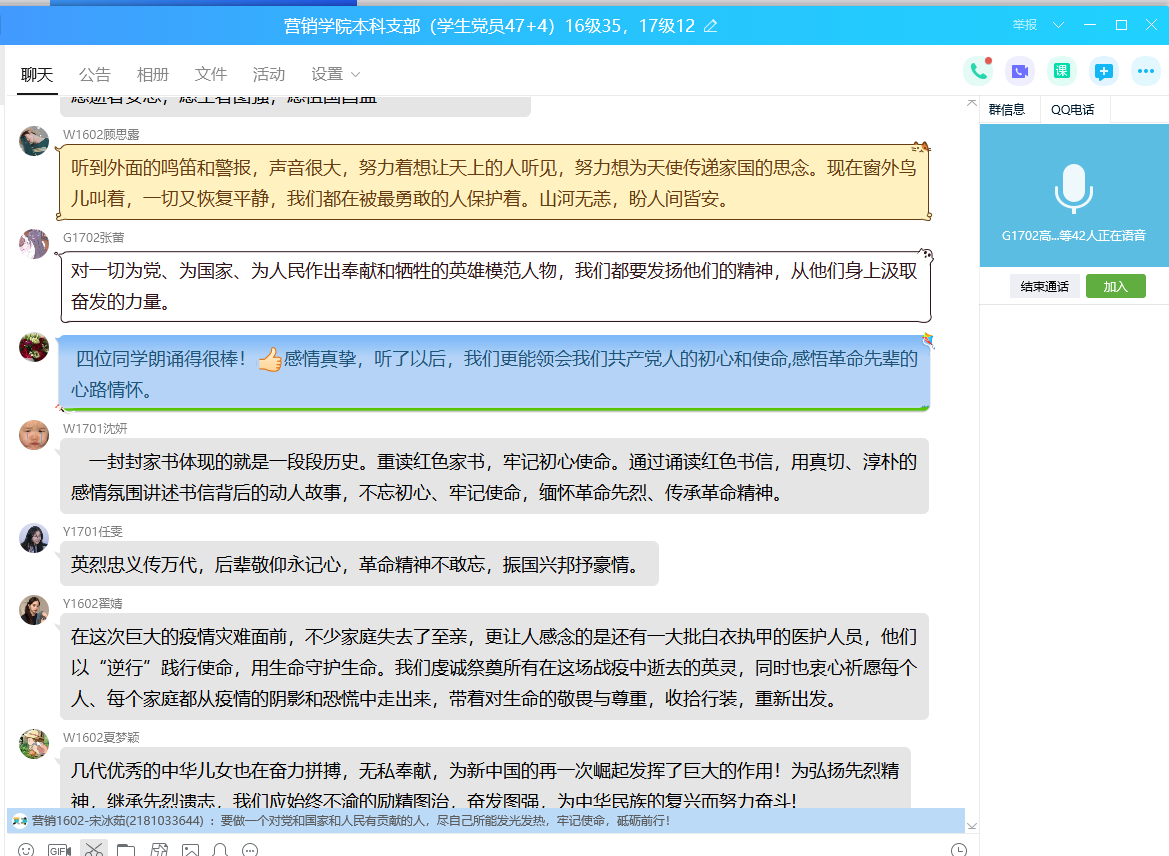Click the green 加入 join call button
This screenshot has height=856, width=1169.
point(1115,286)
